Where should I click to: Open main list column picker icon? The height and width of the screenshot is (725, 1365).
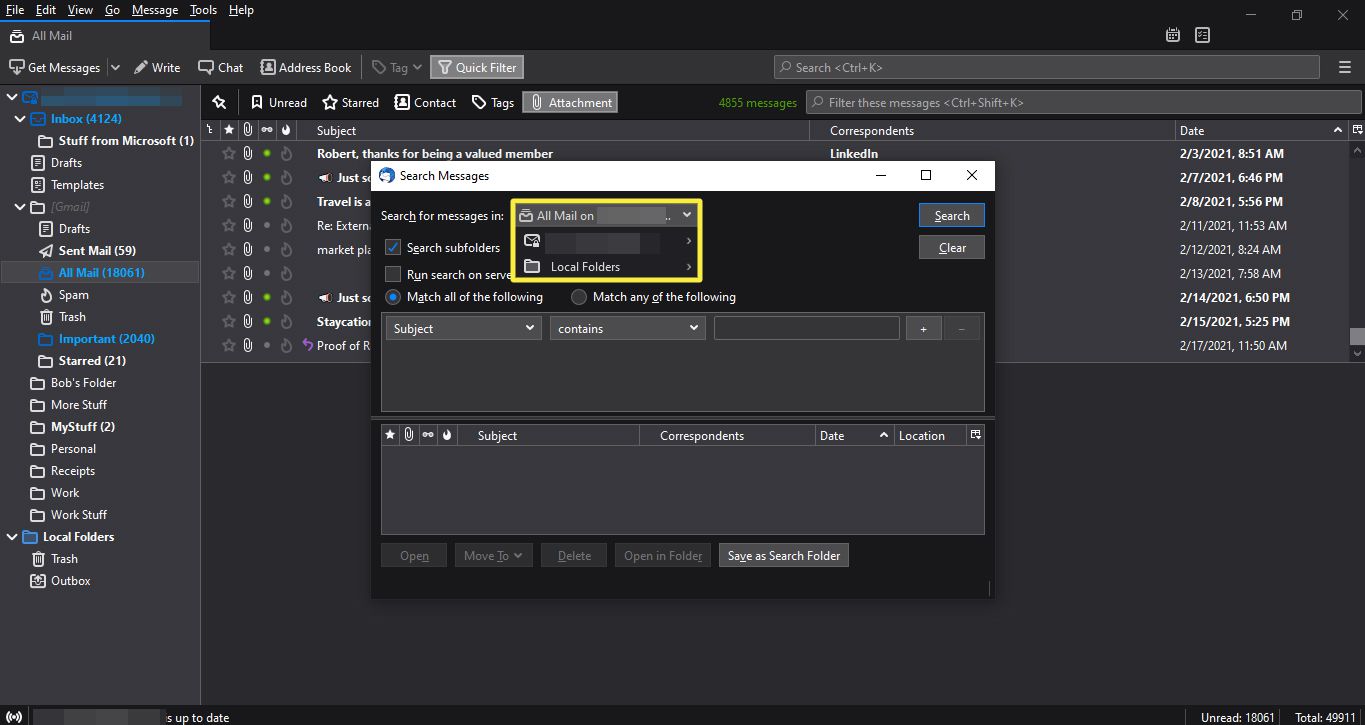click(x=1357, y=130)
